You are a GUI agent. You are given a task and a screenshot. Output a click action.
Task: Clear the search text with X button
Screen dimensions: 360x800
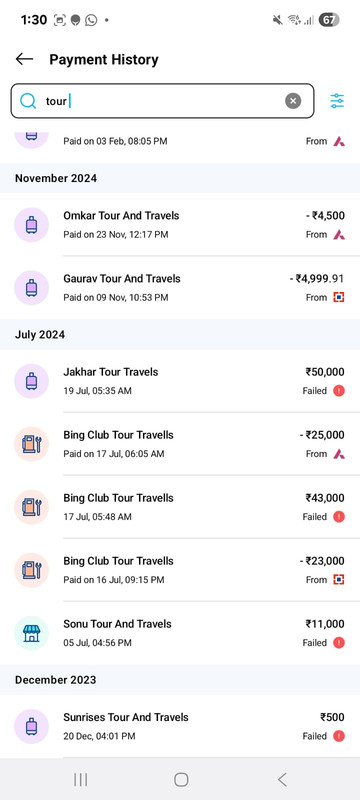pyautogui.click(x=293, y=101)
